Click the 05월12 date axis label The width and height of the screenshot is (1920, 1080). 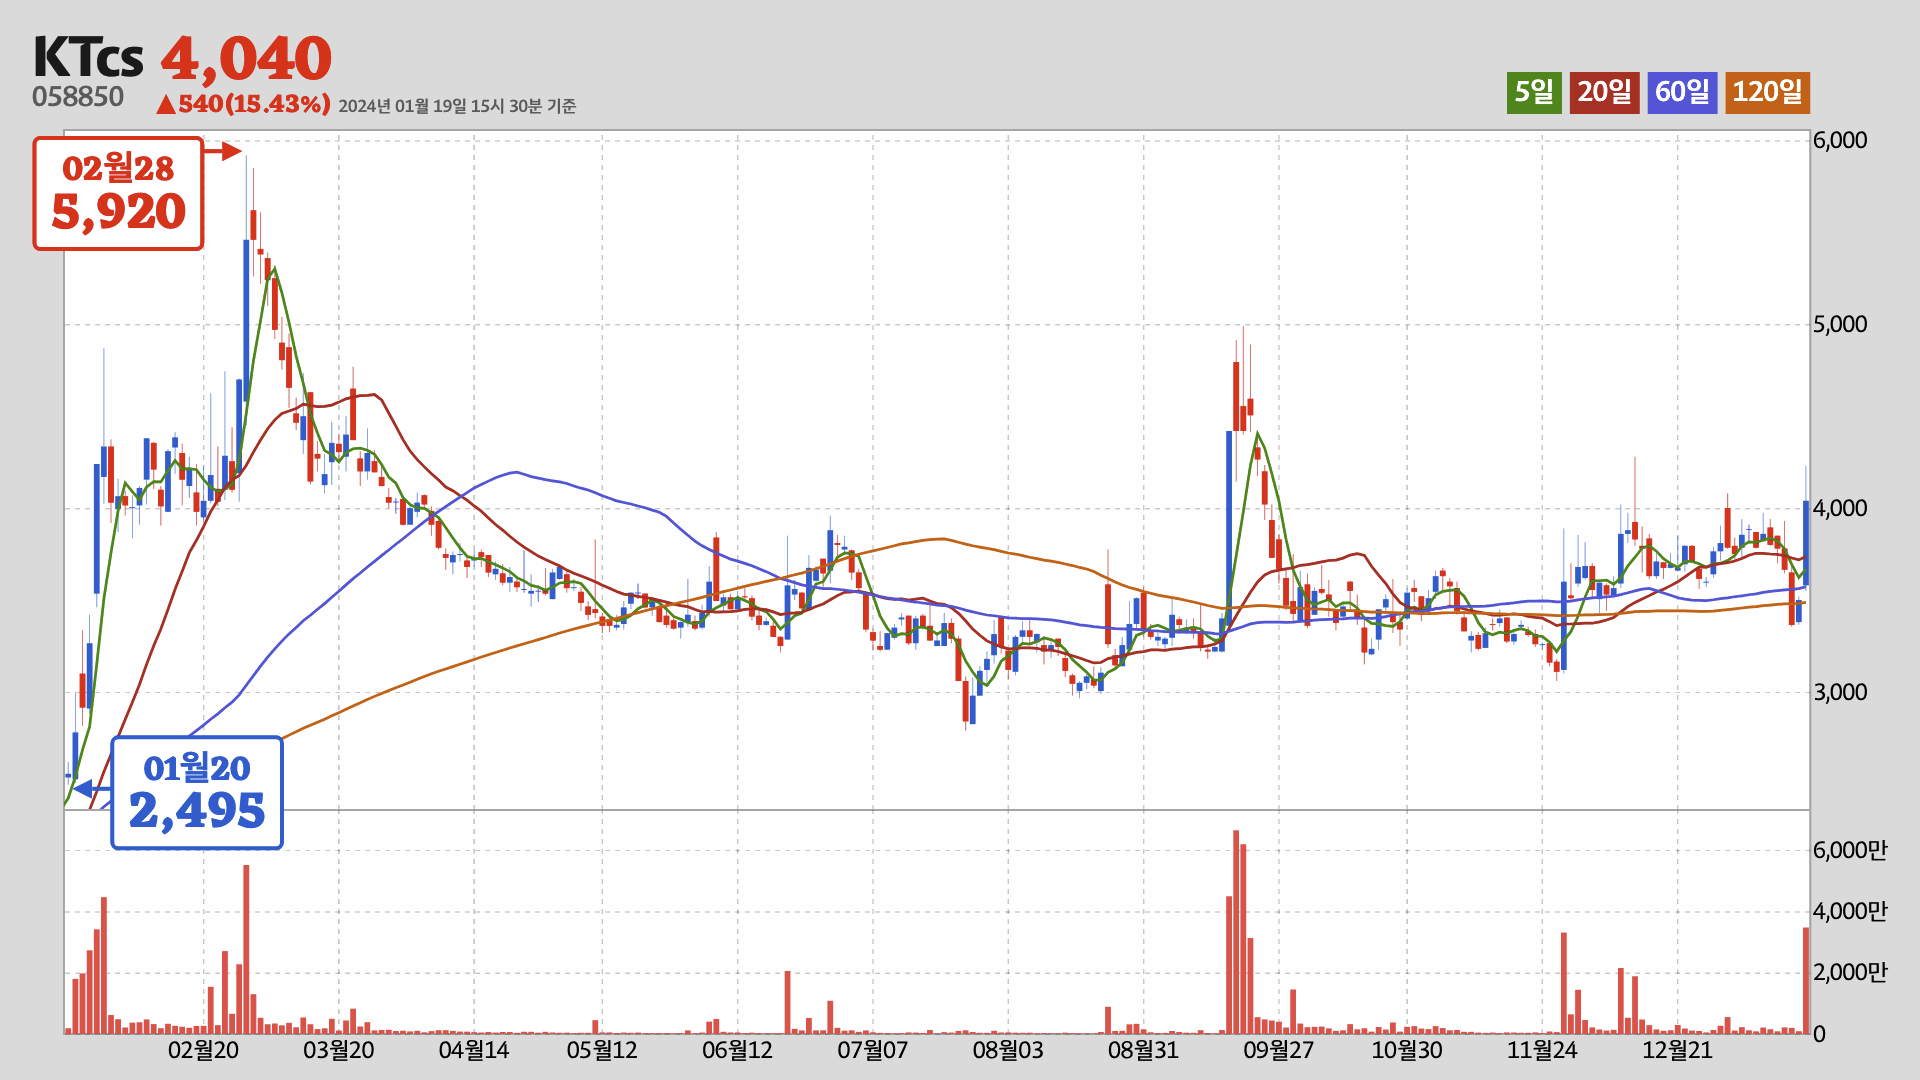coord(602,1051)
